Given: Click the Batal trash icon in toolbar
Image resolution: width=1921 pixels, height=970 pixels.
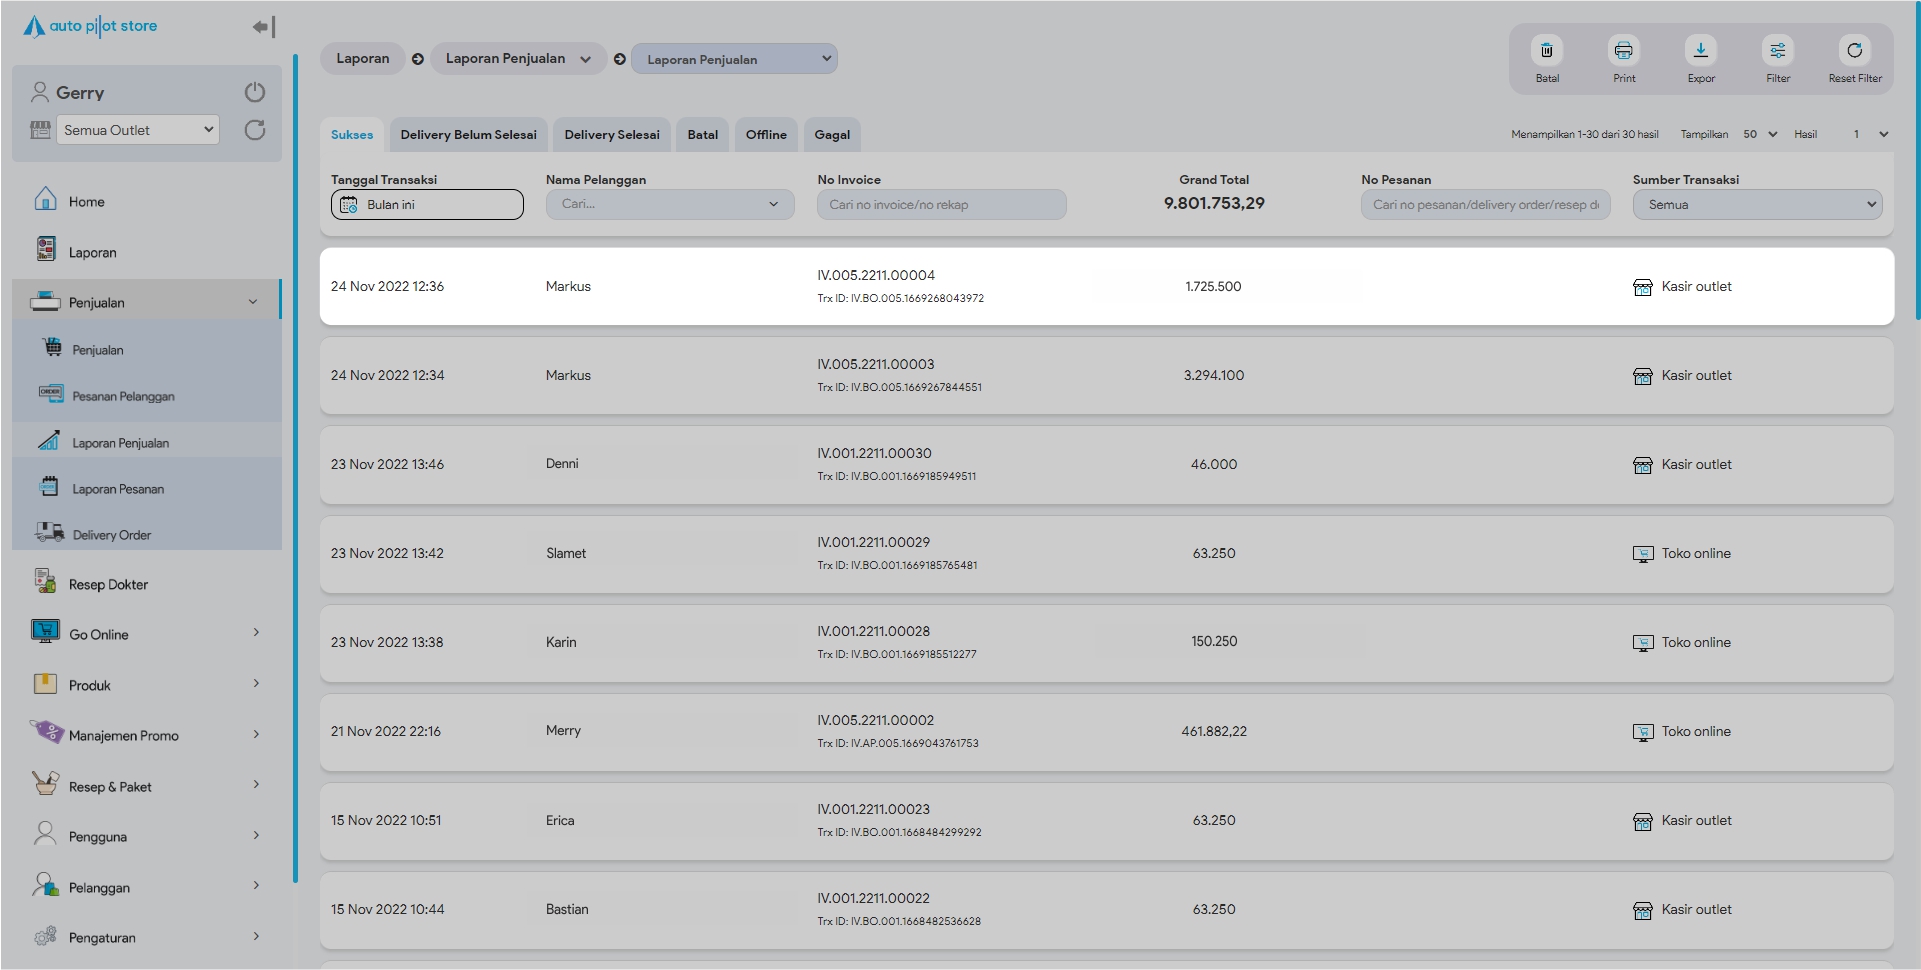Looking at the screenshot, I should 1546,51.
